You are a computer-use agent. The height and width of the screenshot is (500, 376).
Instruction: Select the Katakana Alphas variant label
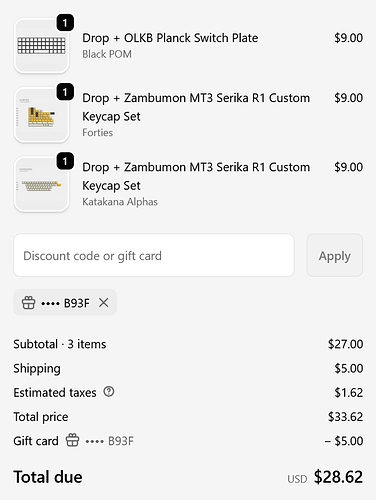[x=120, y=202]
